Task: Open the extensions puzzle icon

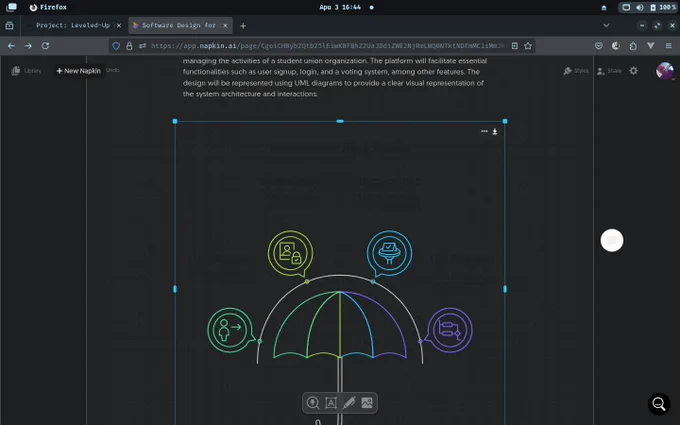Action: tap(633, 46)
